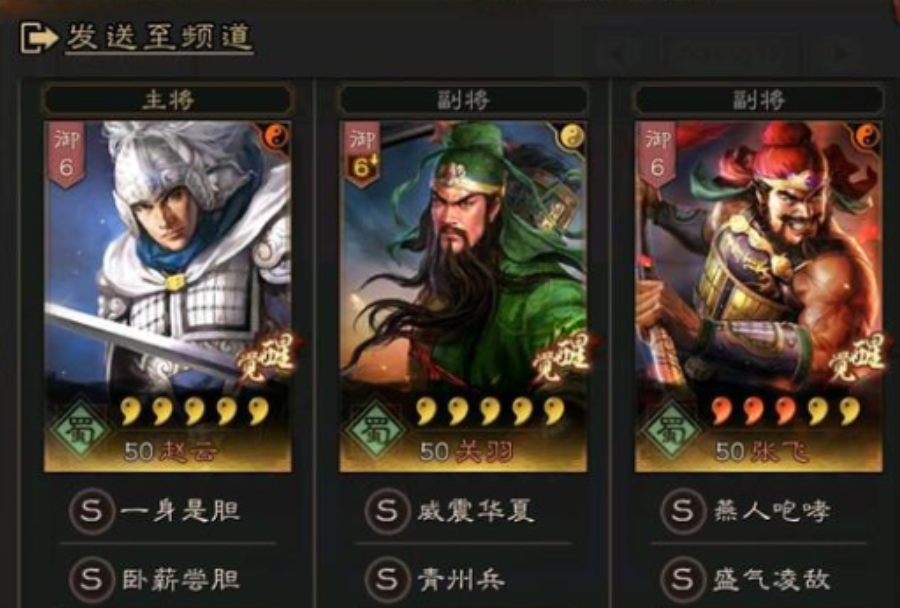Open the 燕人咆哮 skill entry
900x608 pixels.
746,510
